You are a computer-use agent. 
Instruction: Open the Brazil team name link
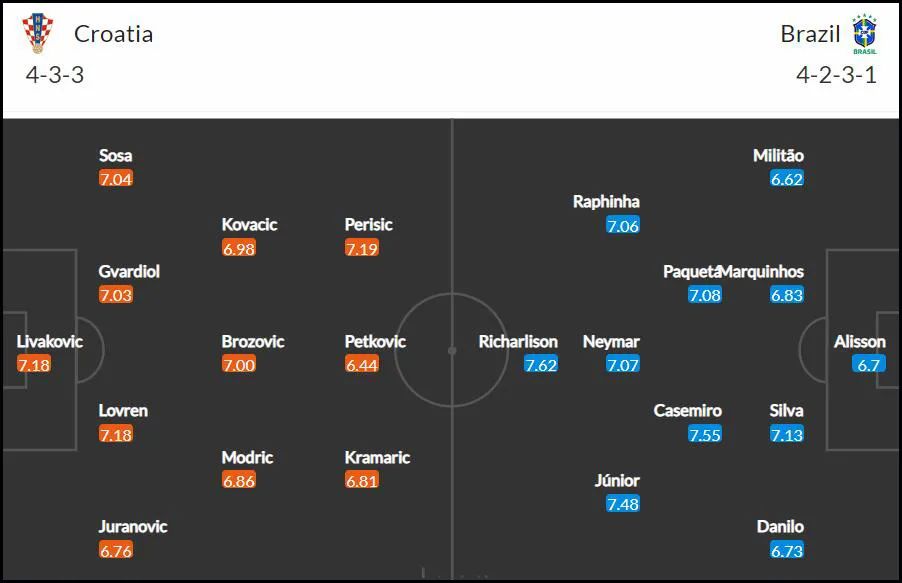point(810,34)
